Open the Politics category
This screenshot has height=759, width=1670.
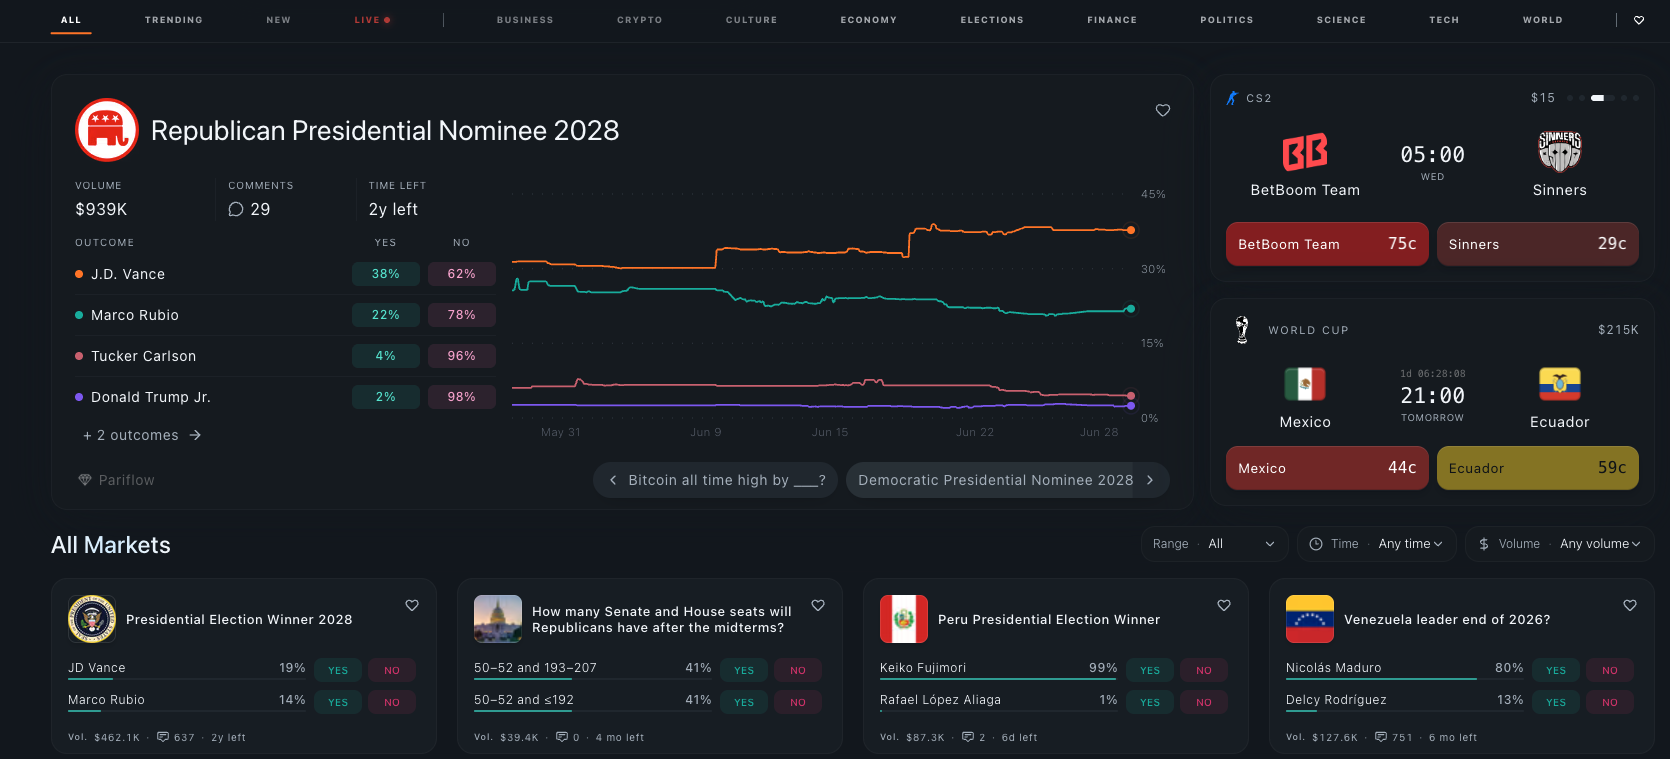(x=1227, y=20)
